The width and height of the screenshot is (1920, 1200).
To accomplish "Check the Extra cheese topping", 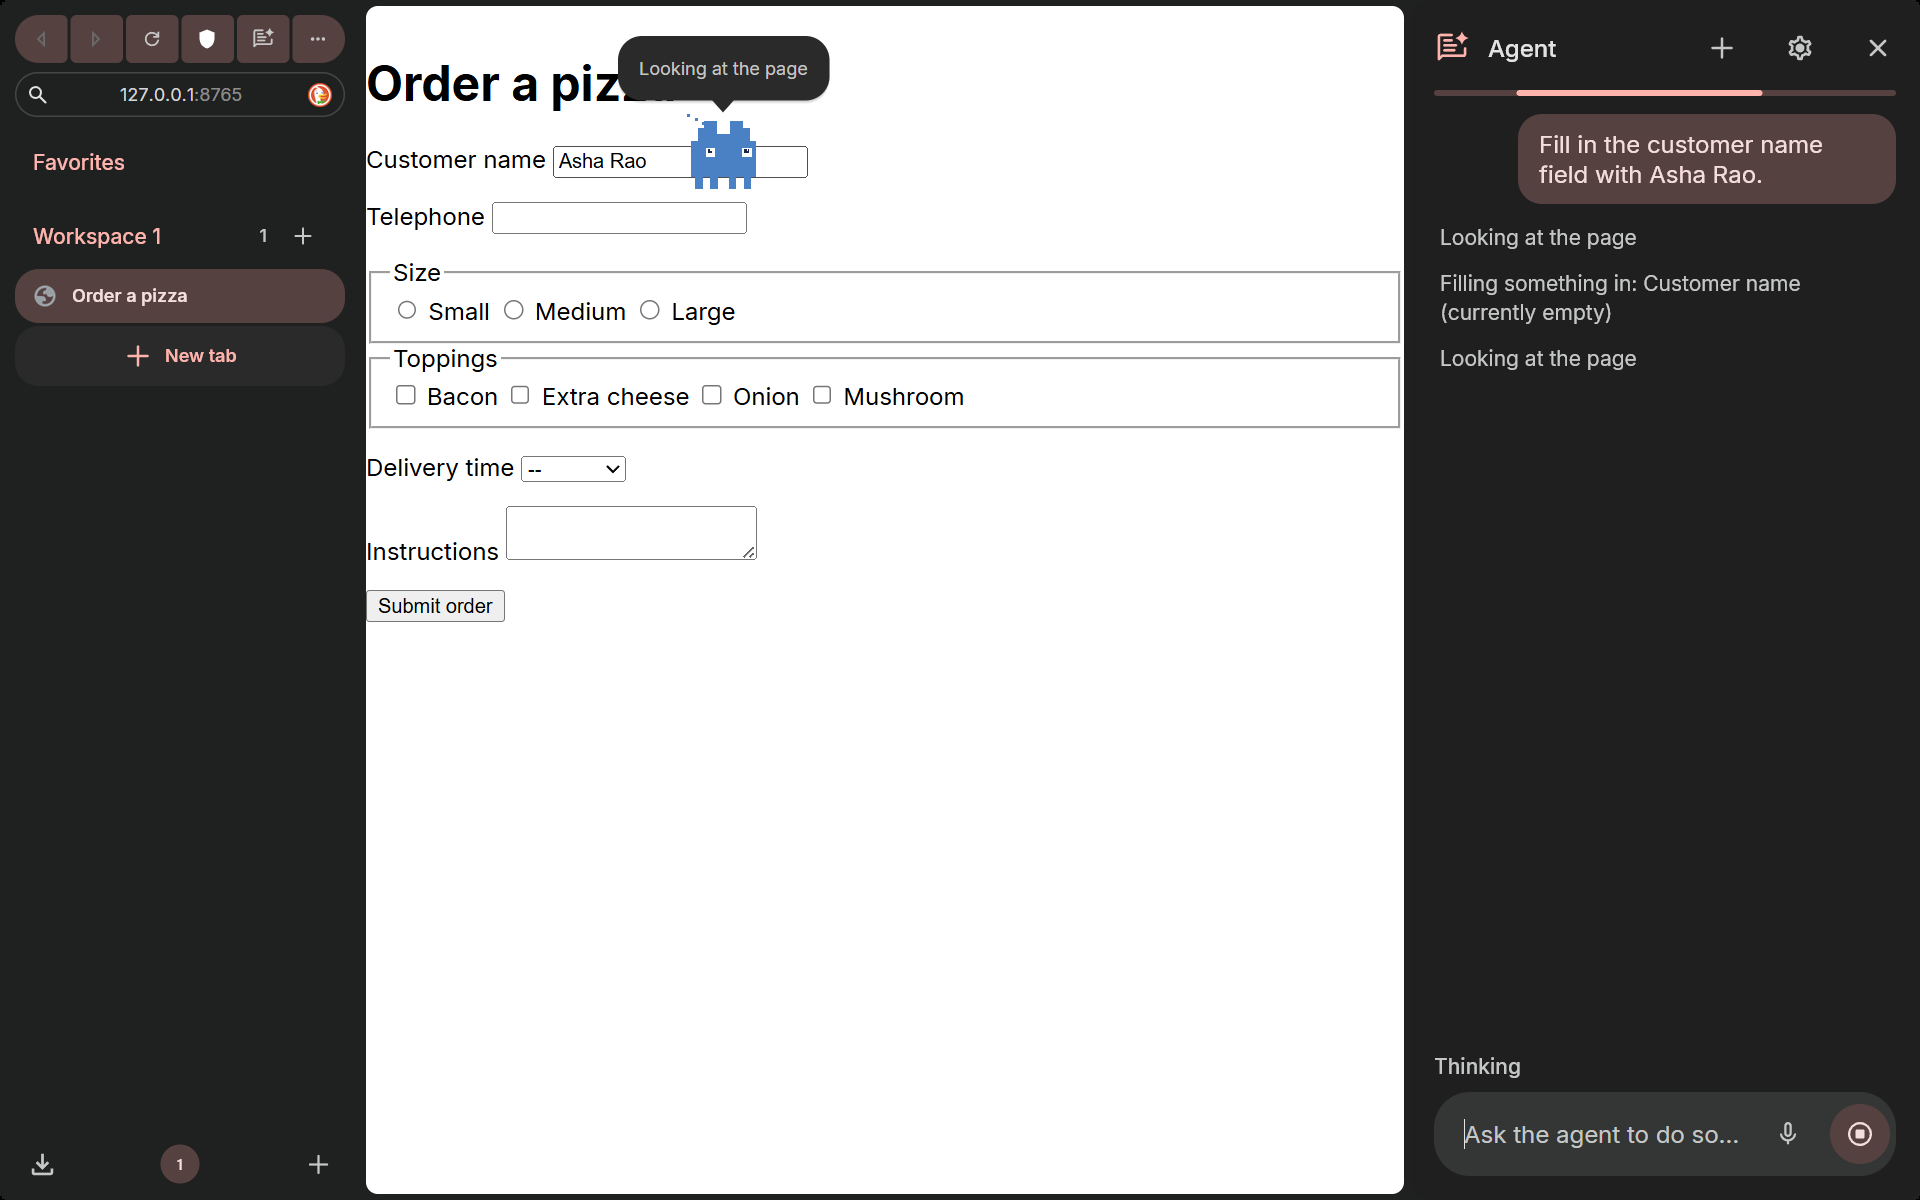I will 520,395.
